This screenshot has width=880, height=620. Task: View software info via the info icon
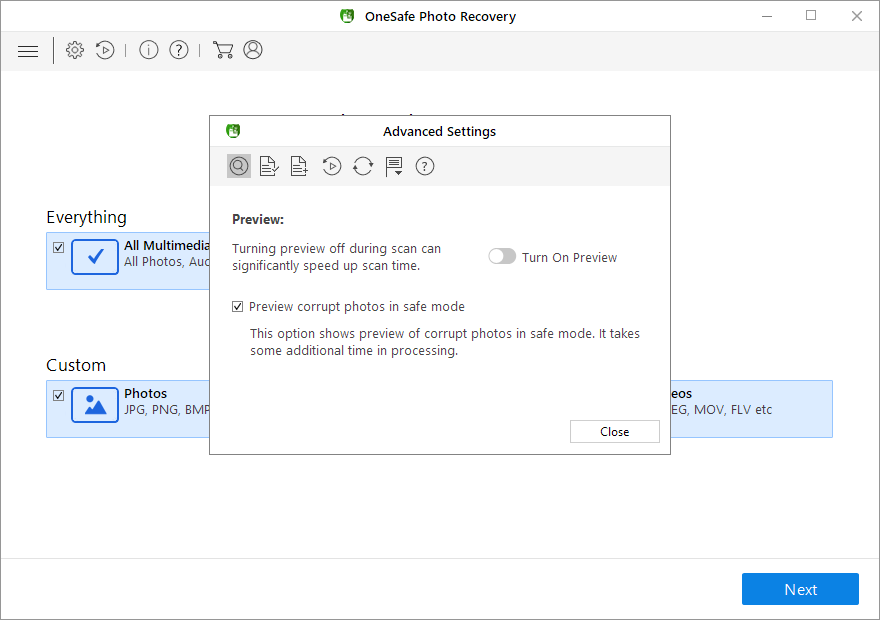pos(148,50)
